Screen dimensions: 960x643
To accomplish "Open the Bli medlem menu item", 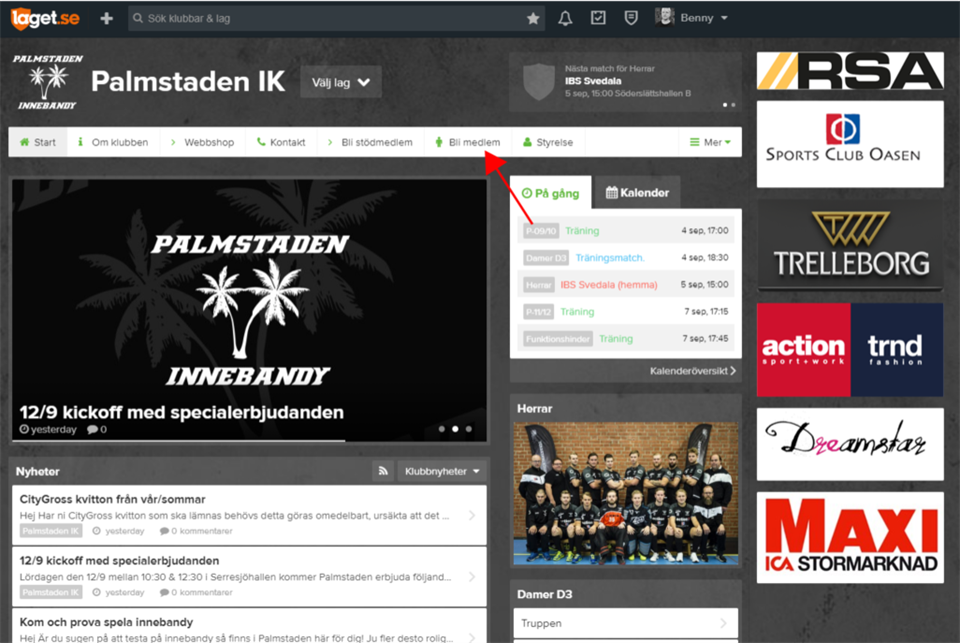I will point(467,142).
